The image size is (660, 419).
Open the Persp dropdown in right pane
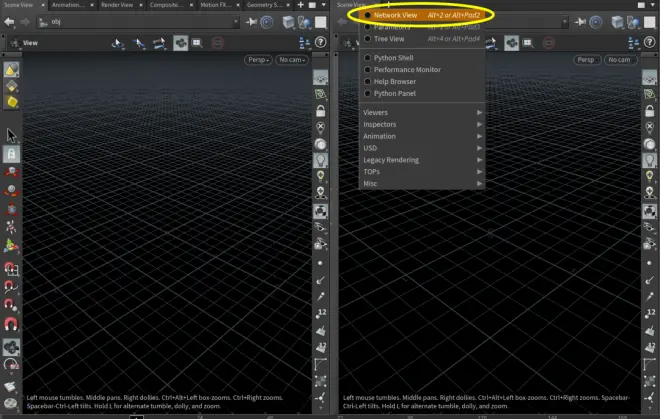coord(587,60)
